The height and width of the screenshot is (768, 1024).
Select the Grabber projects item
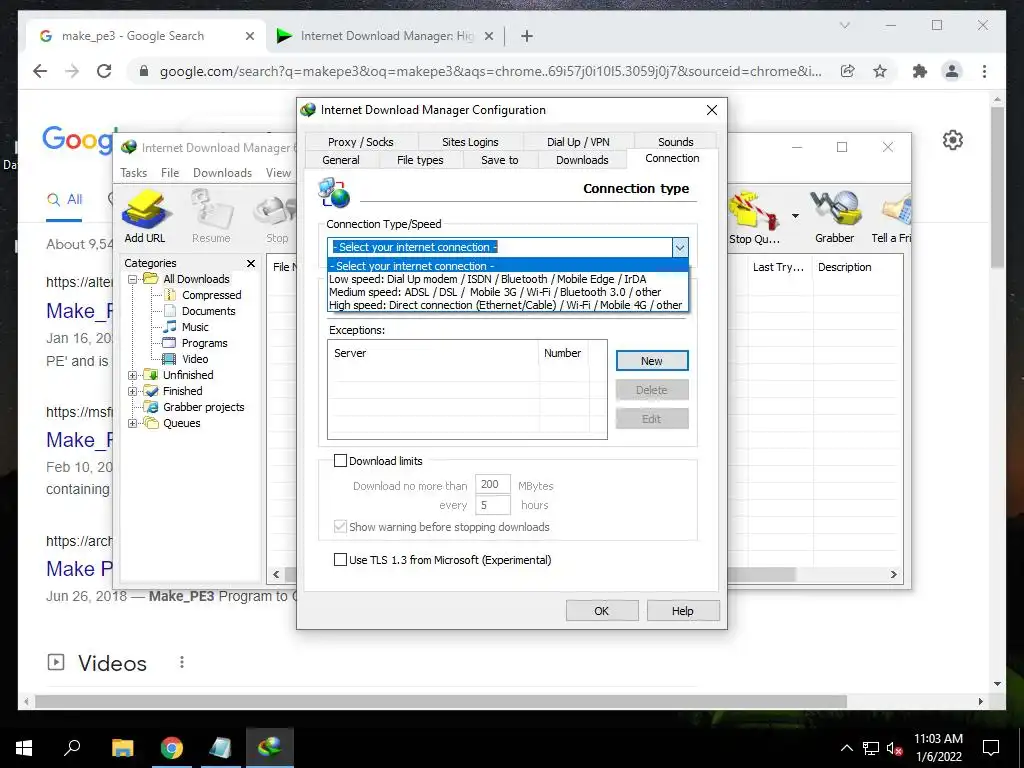[x=203, y=408]
